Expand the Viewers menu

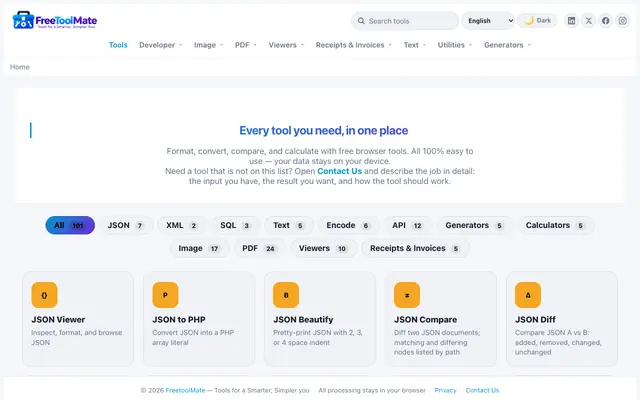(286, 45)
